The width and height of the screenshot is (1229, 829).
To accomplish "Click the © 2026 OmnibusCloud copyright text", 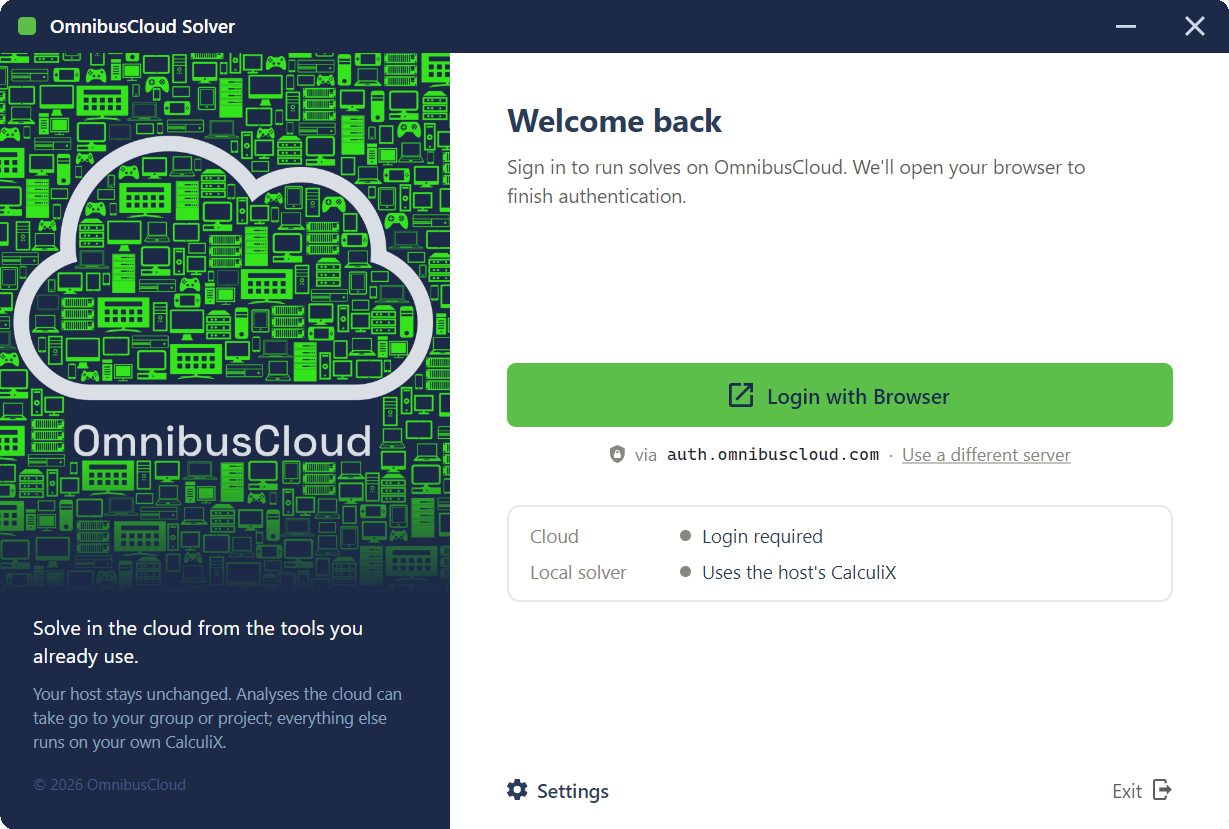I will (109, 785).
